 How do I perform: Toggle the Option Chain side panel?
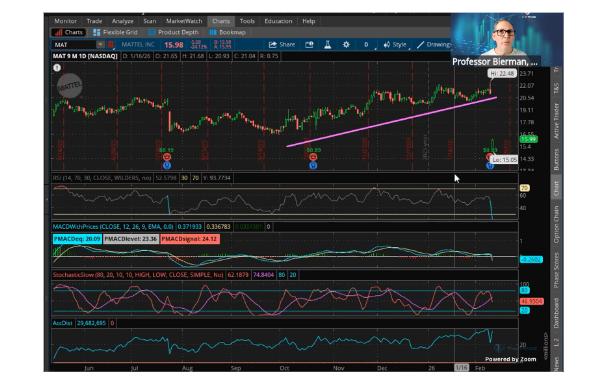click(x=556, y=224)
